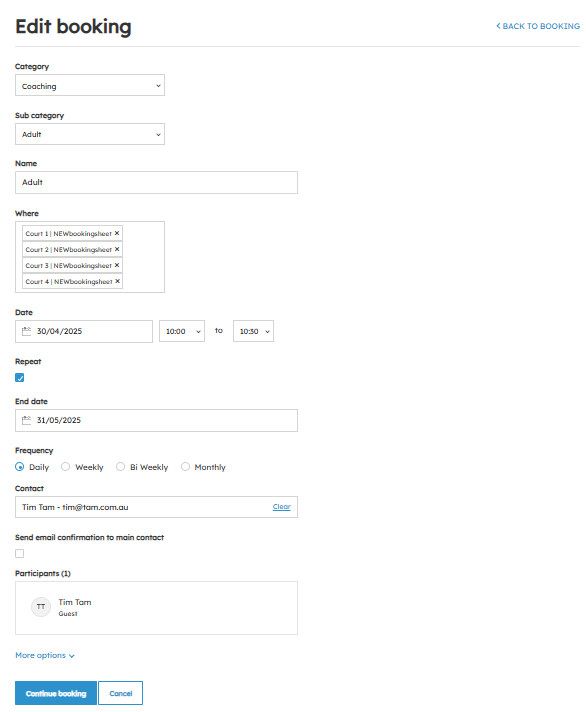Remove Court 1 from Where list

pyautogui.click(x=117, y=233)
